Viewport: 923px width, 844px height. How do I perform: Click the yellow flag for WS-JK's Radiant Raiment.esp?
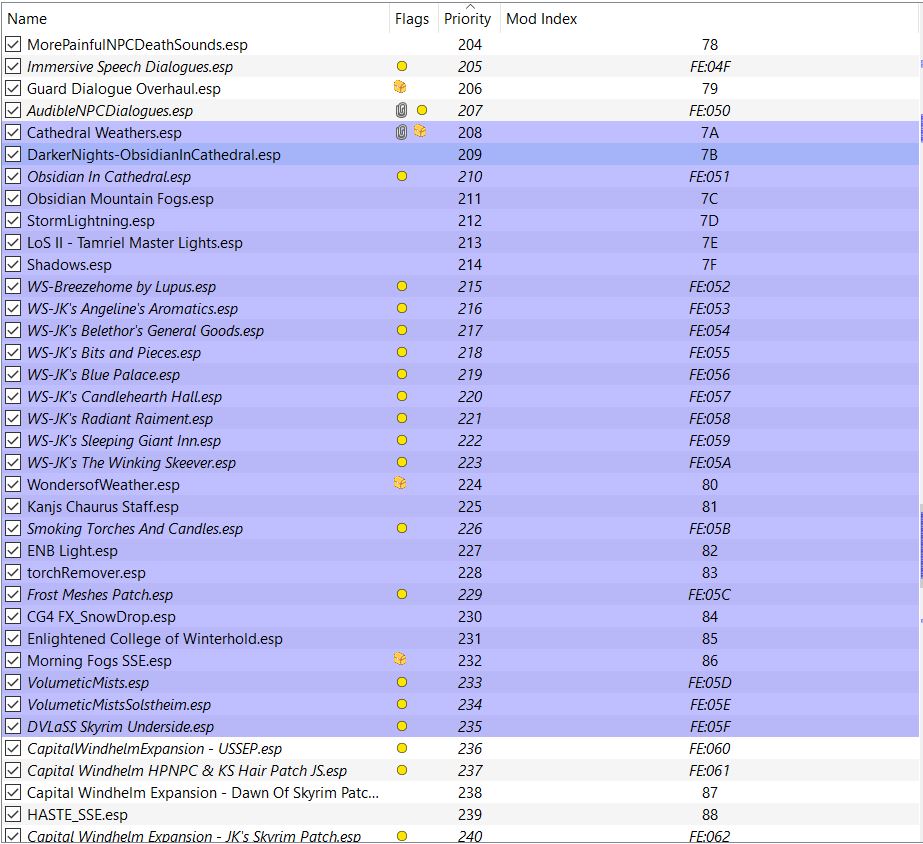(402, 418)
